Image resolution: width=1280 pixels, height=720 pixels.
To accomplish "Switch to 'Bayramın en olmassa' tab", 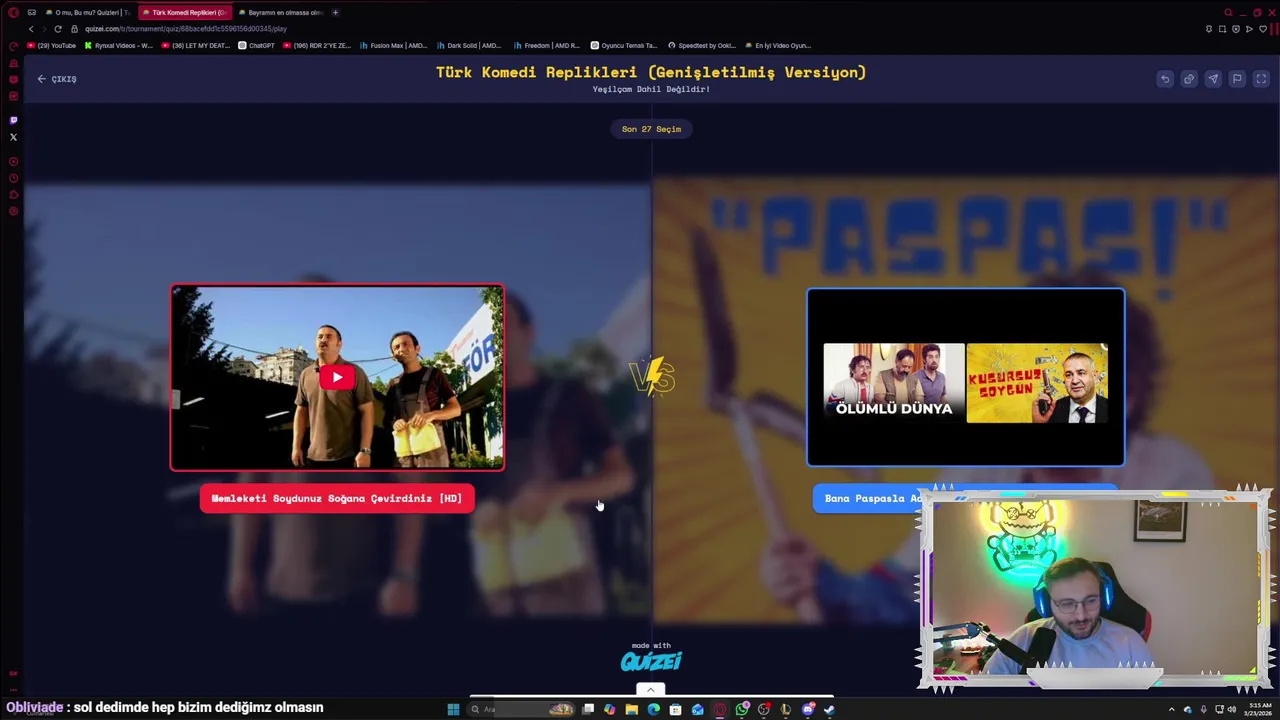I will pyautogui.click(x=280, y=12).
